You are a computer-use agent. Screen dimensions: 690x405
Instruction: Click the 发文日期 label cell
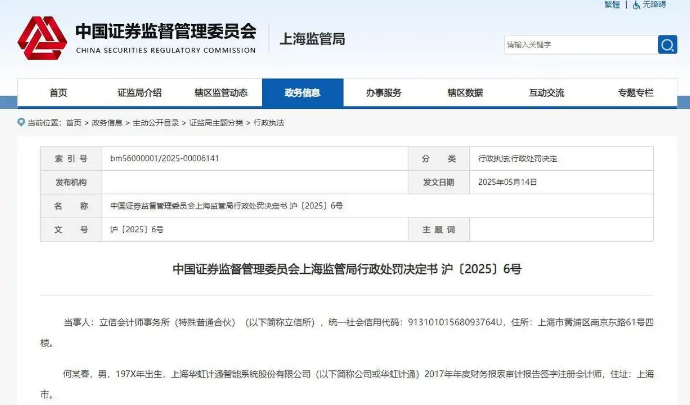(439, 182)
